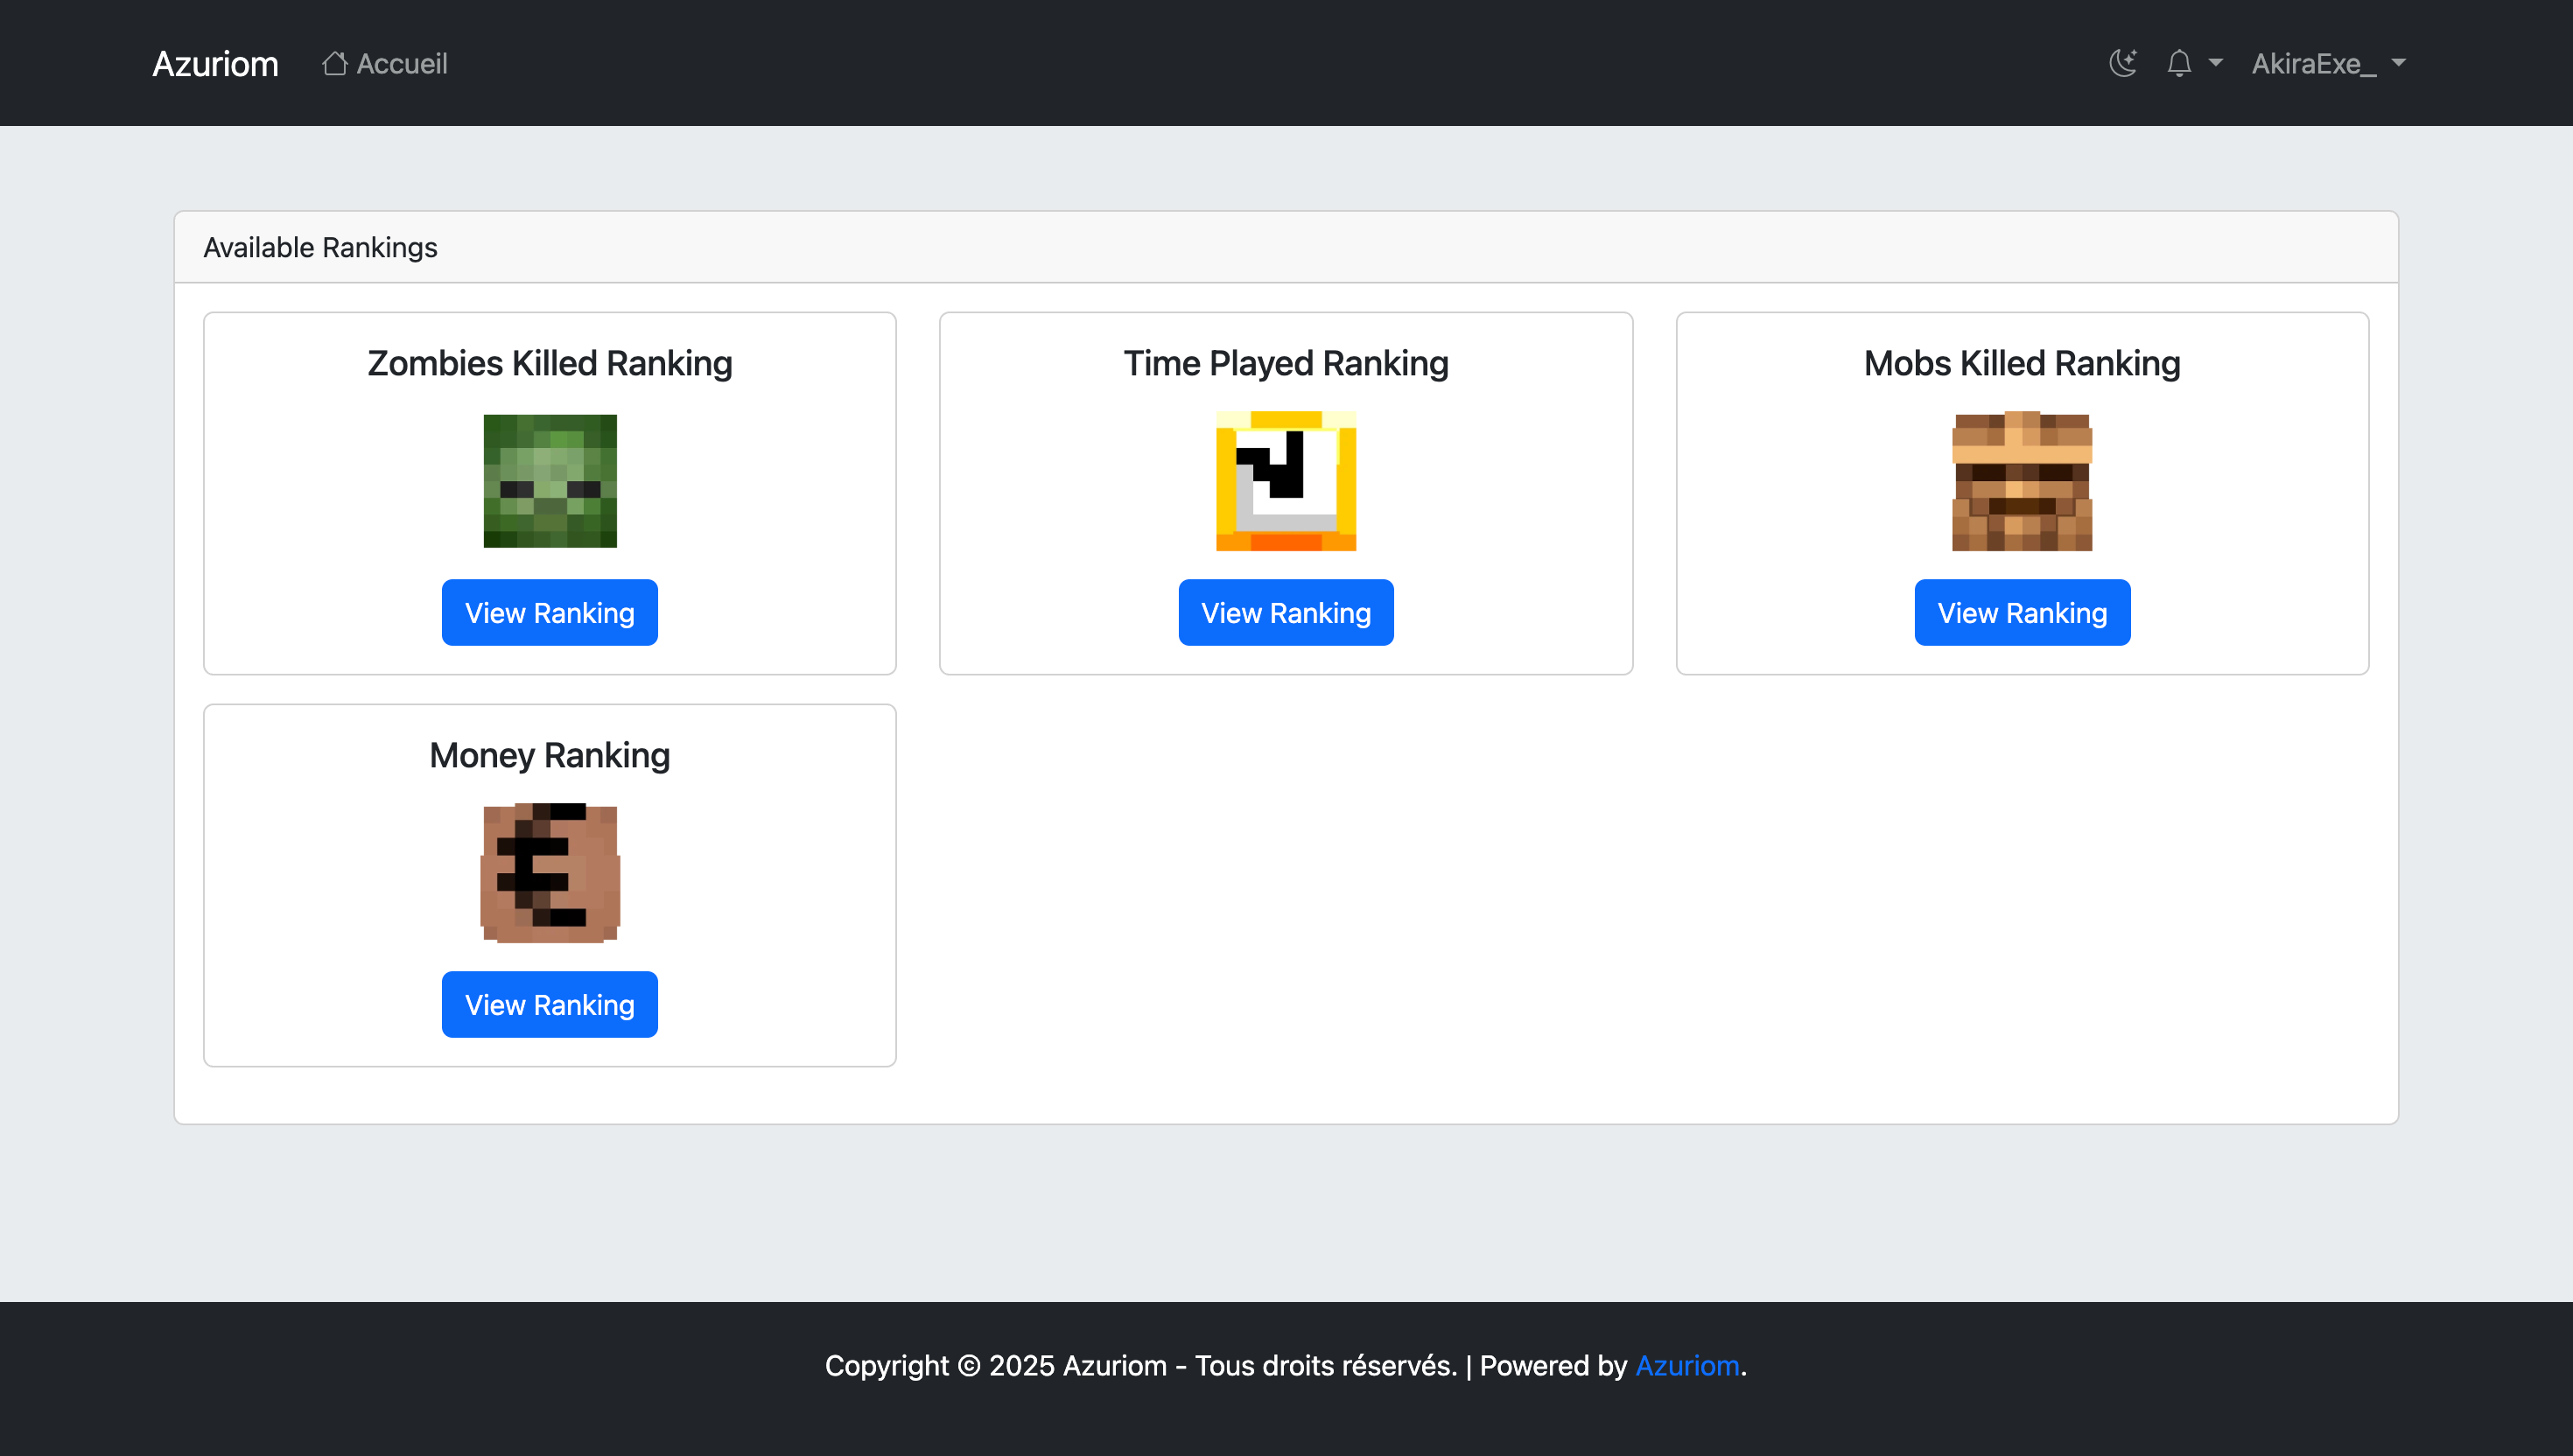Screen dimensions: 2573x1456
Task: Toggle dark mode moon icon
Action: (2123, 63)
